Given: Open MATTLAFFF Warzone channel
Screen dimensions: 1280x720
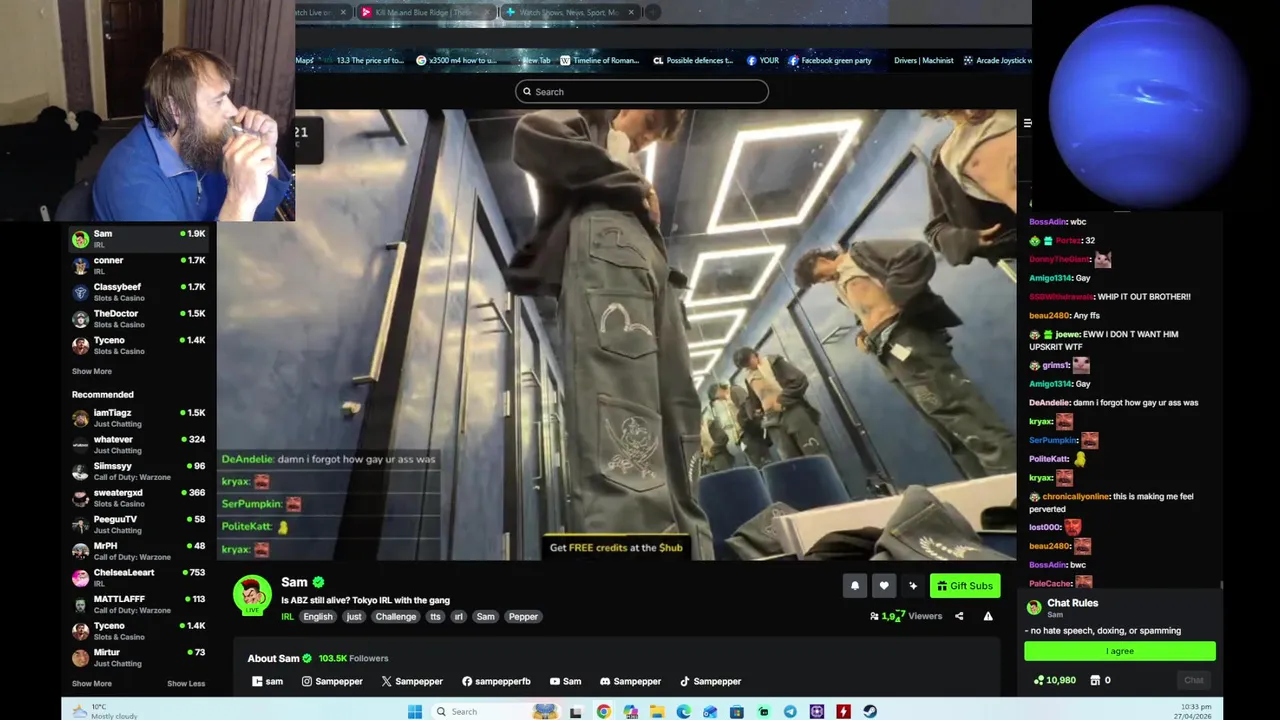Looking at the screenshot, I should pyautogui.click(x=139, y=604).
